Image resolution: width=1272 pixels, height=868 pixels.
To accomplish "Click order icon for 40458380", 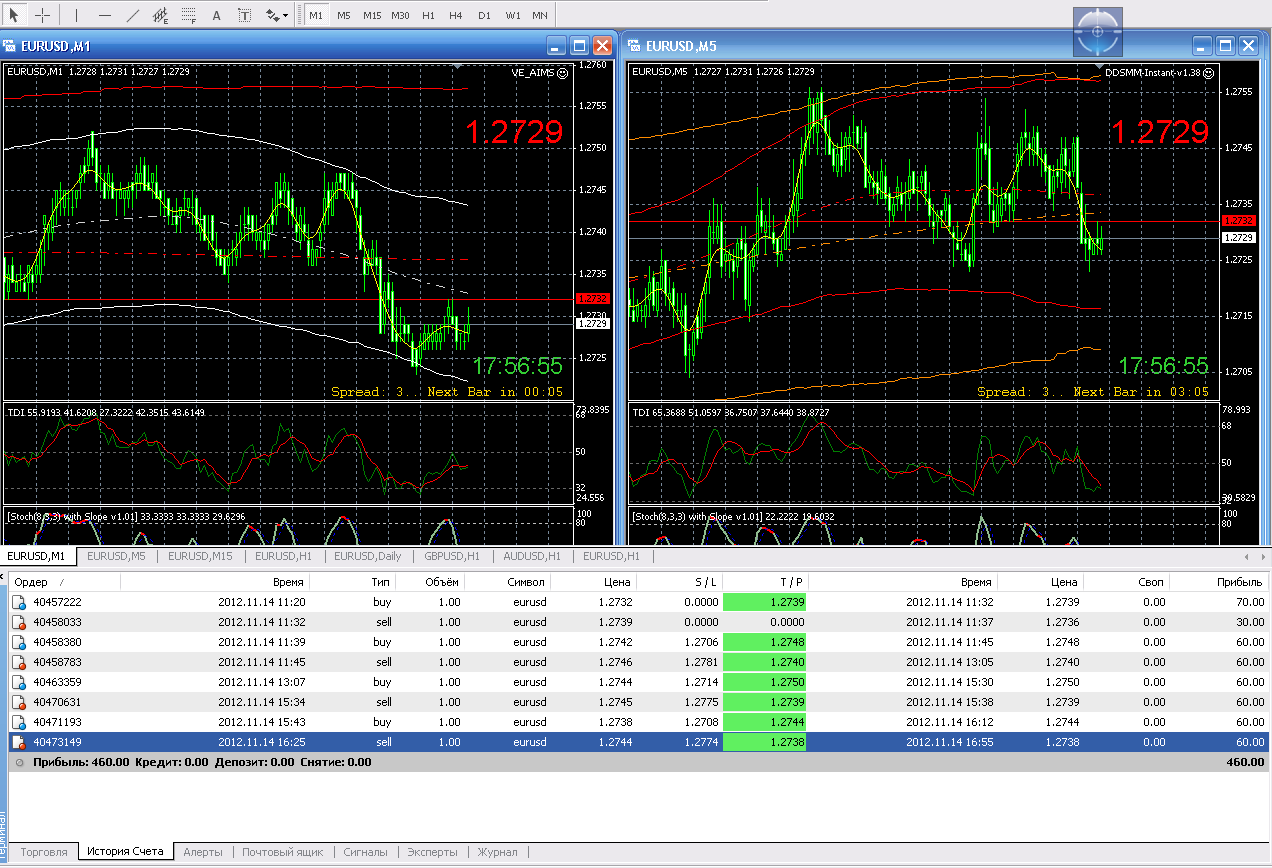I will point(19,643).
